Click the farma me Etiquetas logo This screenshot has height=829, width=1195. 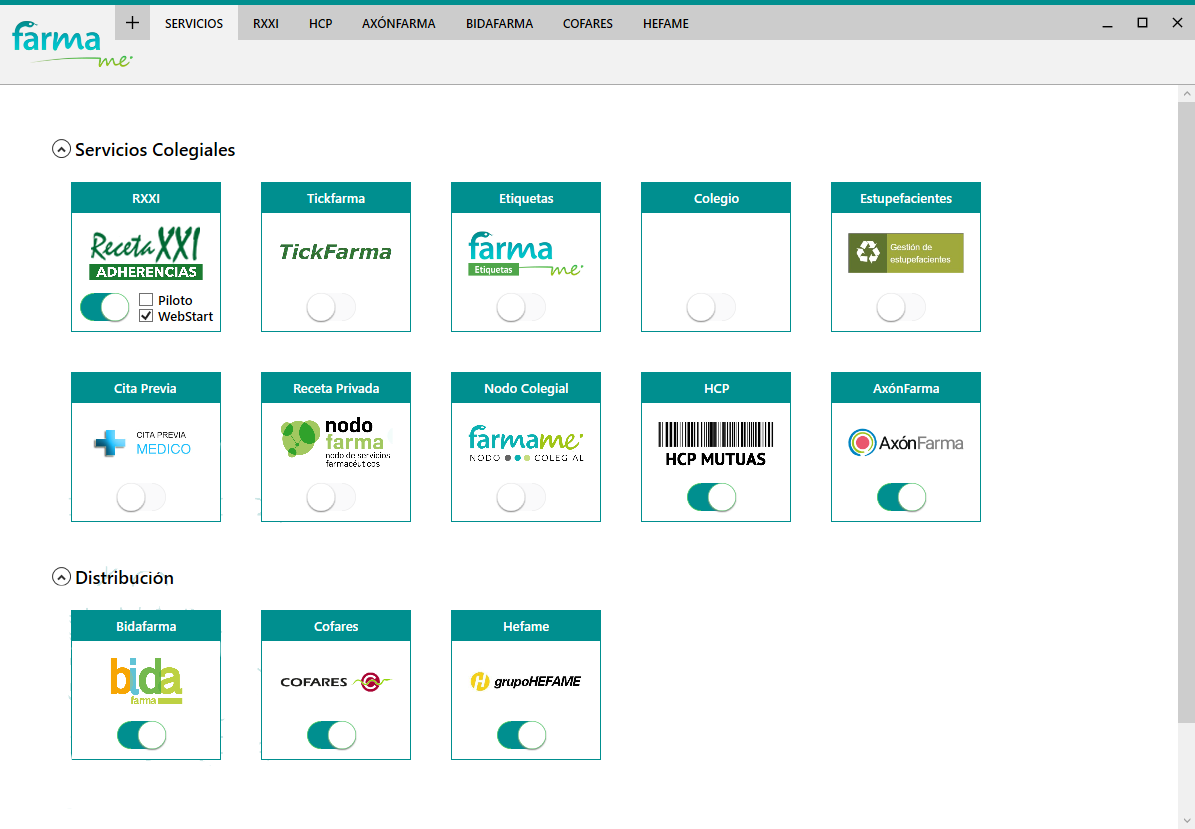pos(525,254)
